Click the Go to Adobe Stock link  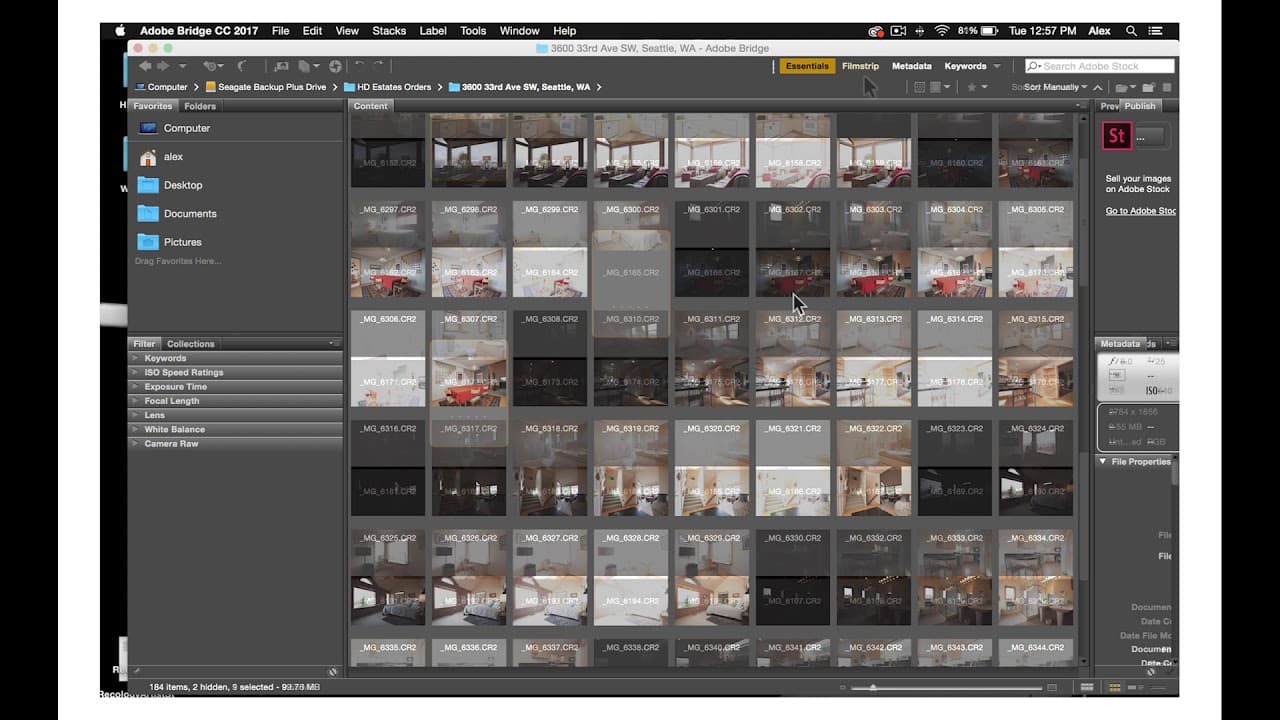click(x=1139, y=210)
